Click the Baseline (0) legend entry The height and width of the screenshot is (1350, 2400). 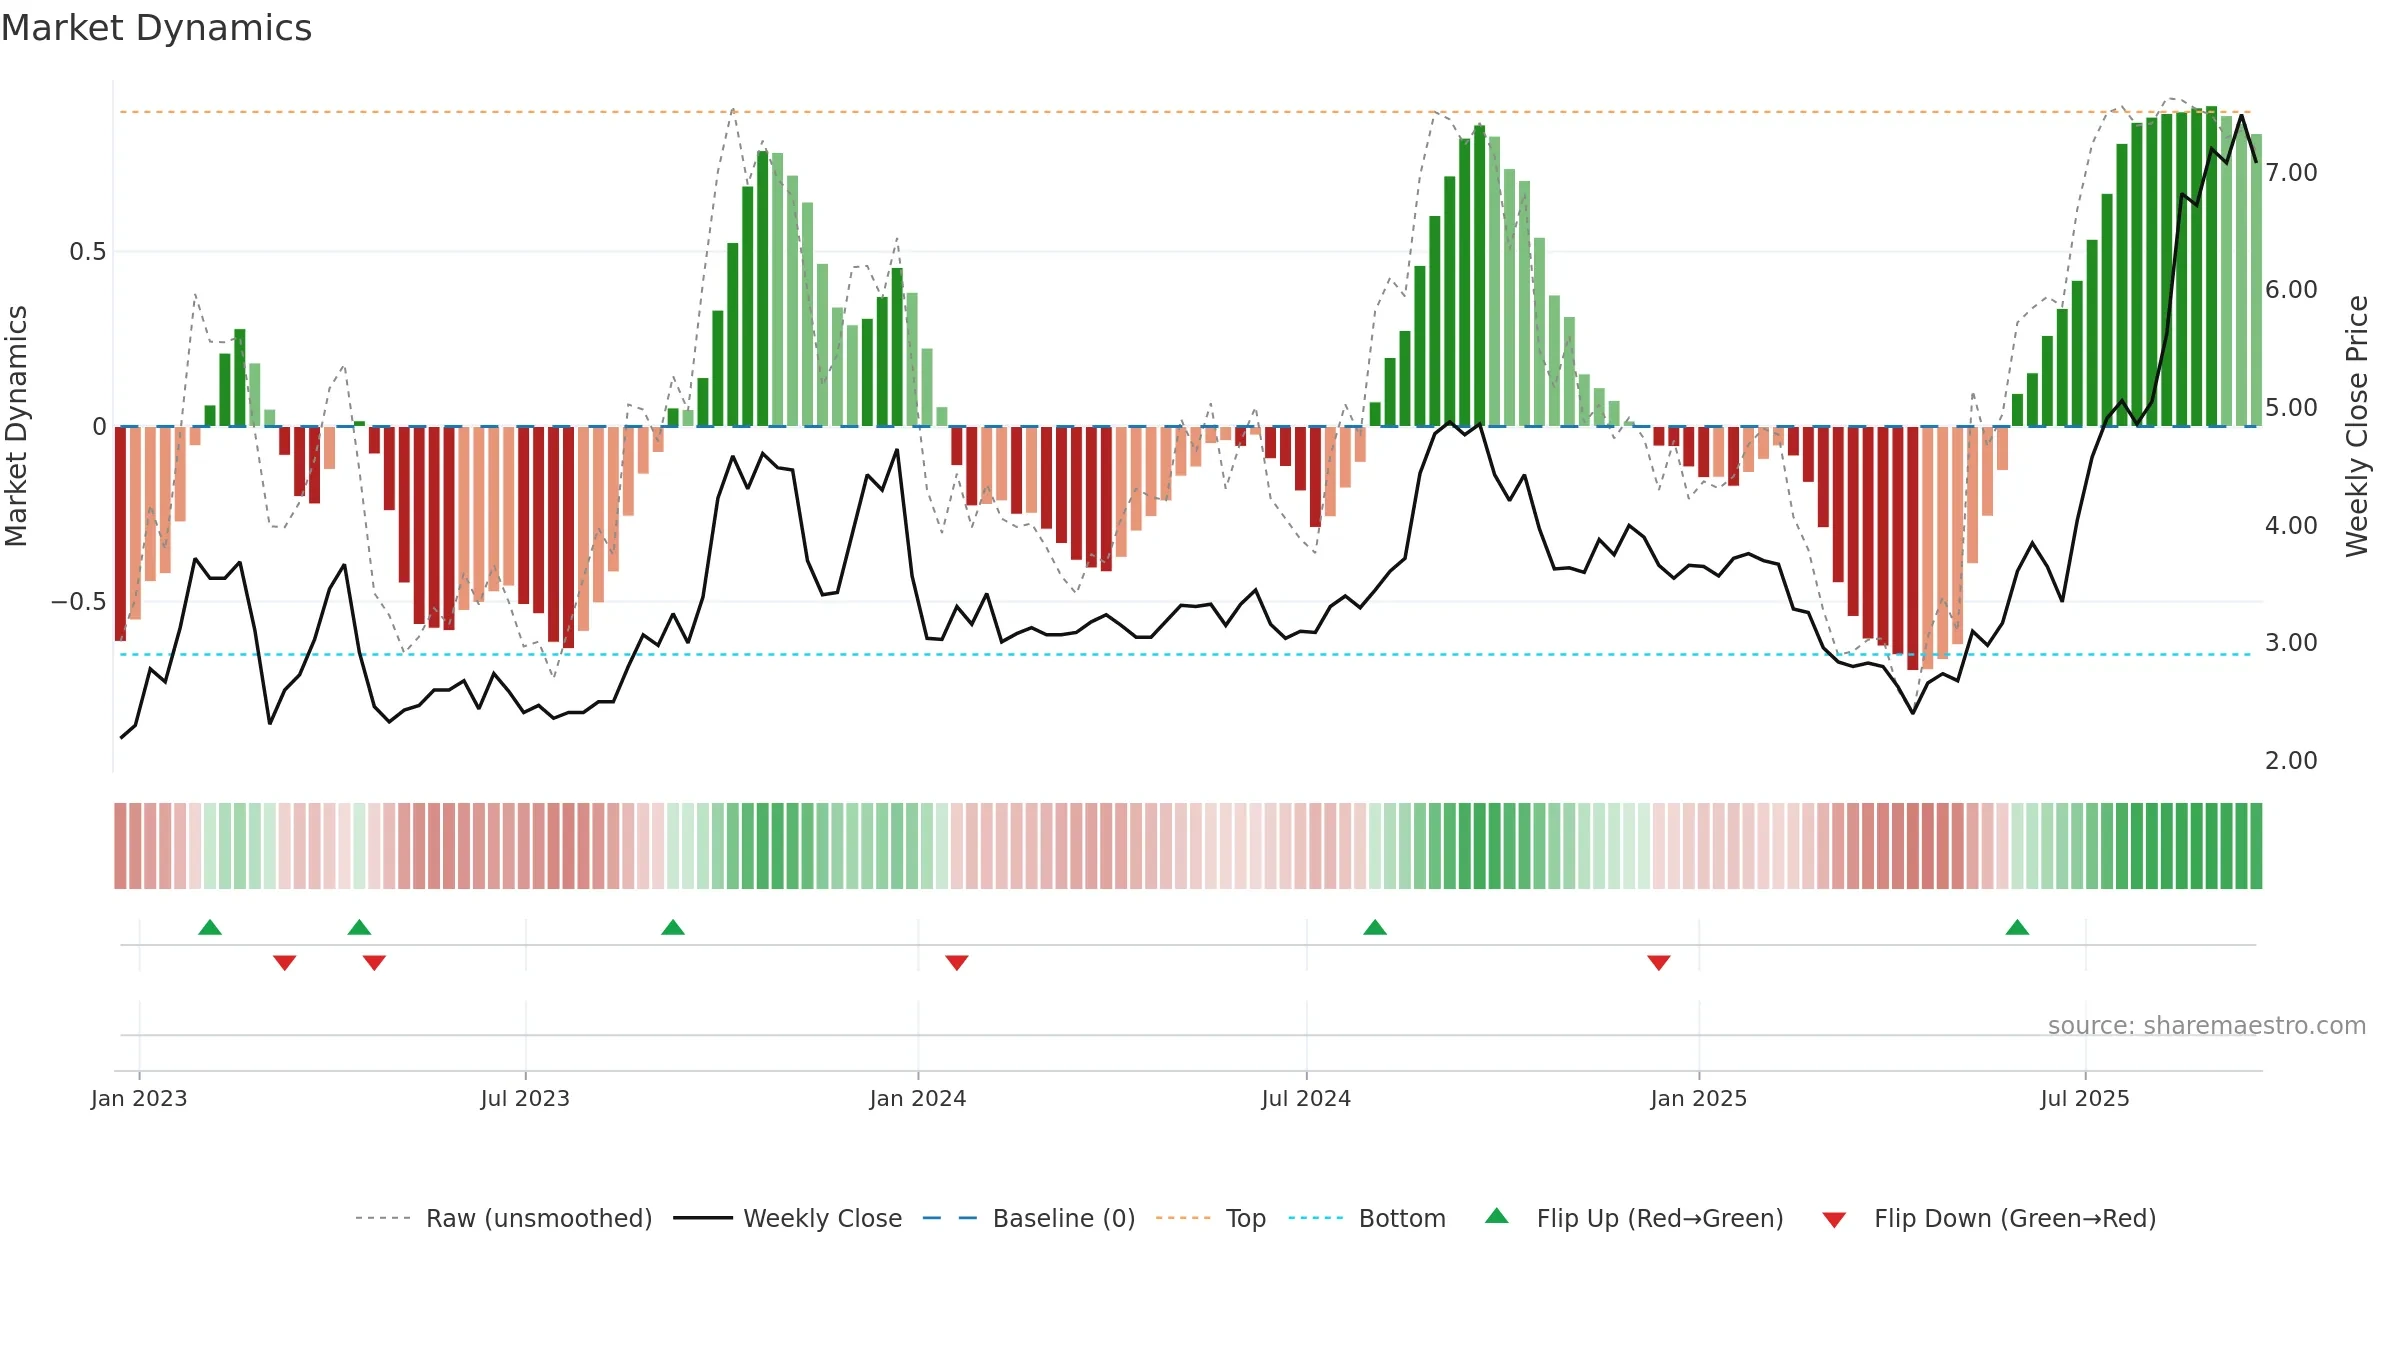point(1029,1218)
